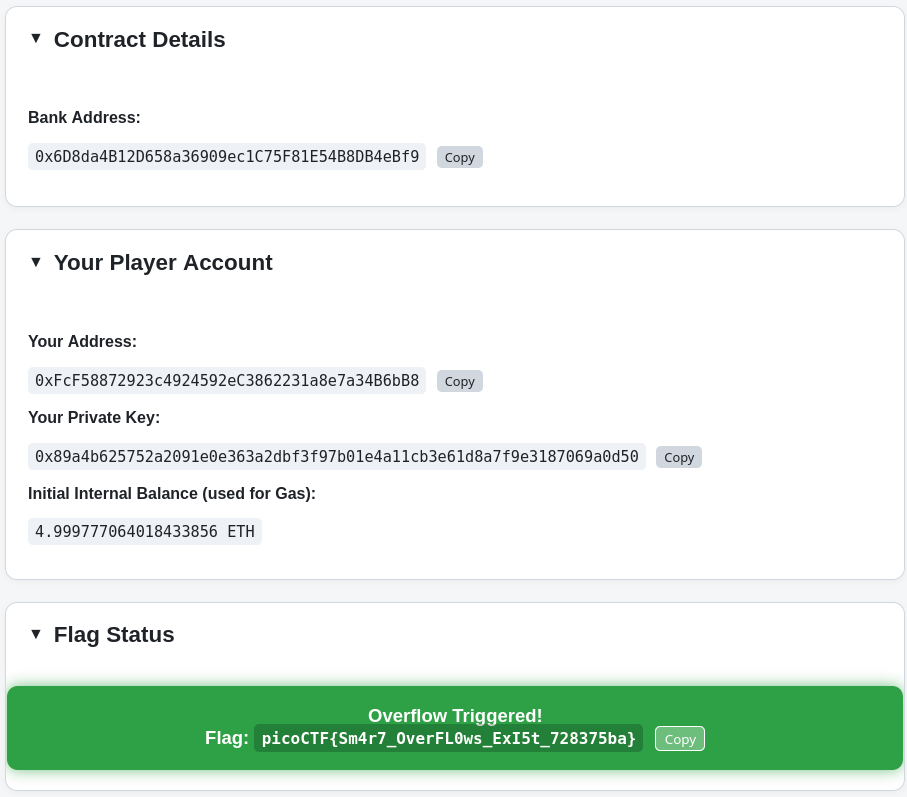
Task: Click the Bank Address label
Action: [84, 117]
